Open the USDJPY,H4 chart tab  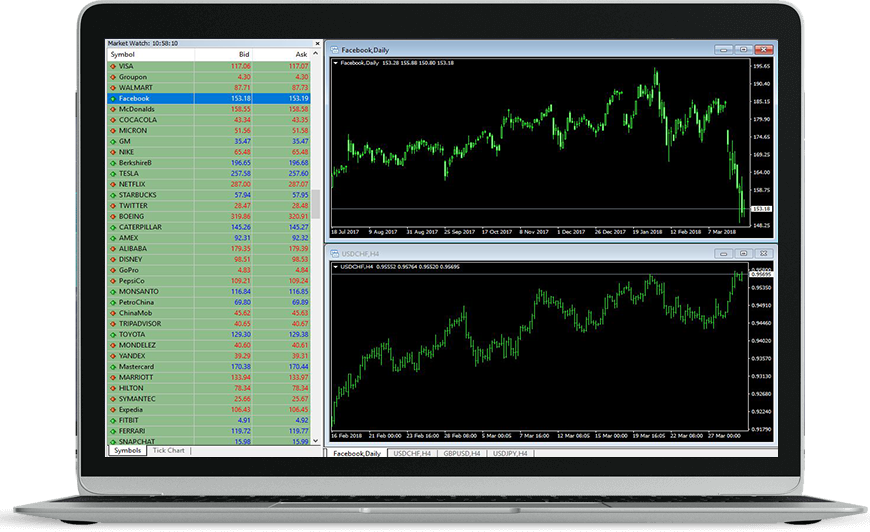pyautogui.click(x=510, y=453)
